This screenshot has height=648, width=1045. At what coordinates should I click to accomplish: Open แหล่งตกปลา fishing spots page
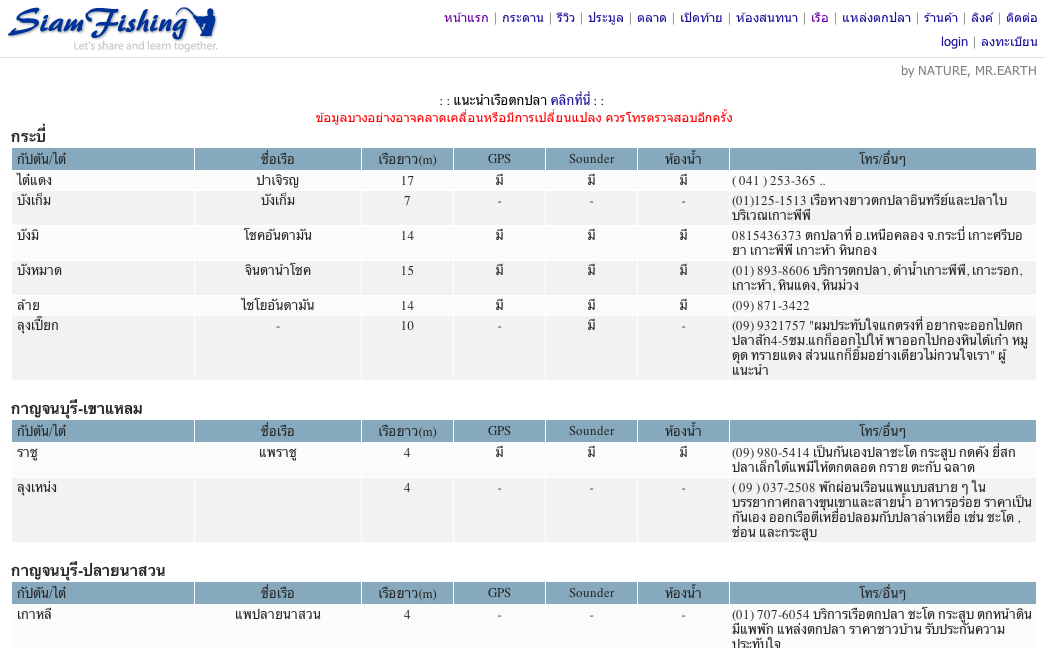coord(876,18)
